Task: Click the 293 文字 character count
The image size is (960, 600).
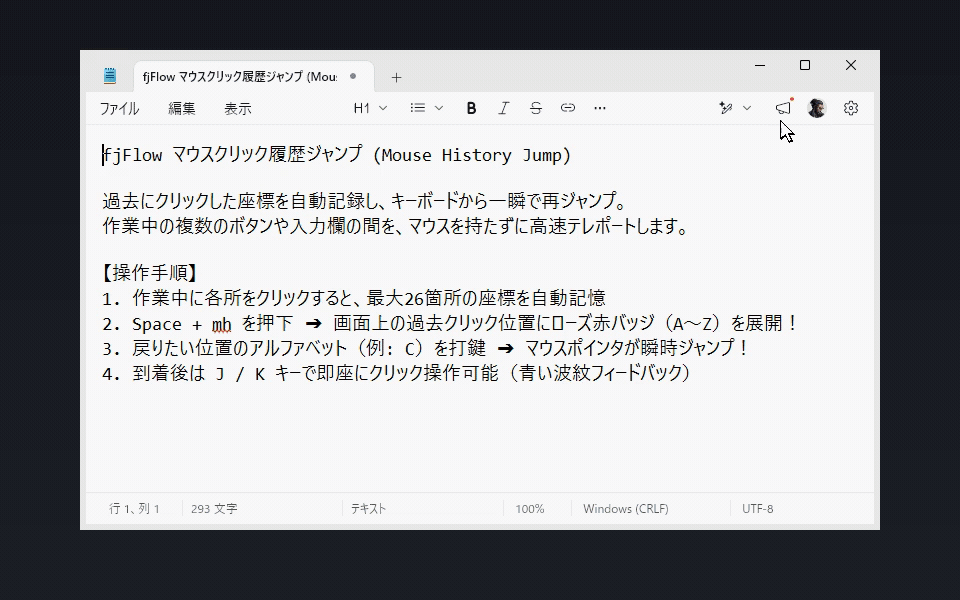Action: coord(214,509)
